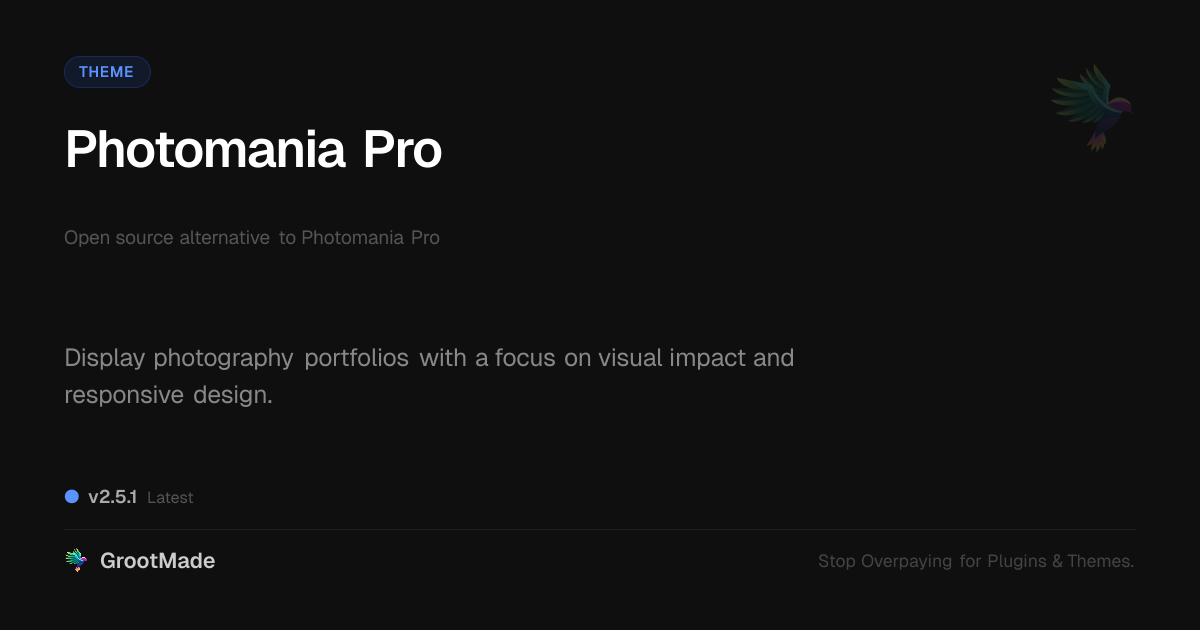Viewport: 1200px width, 630px height.
Task: Click the 'Stop Overpaying' tagline text
Action: point(884,561)
